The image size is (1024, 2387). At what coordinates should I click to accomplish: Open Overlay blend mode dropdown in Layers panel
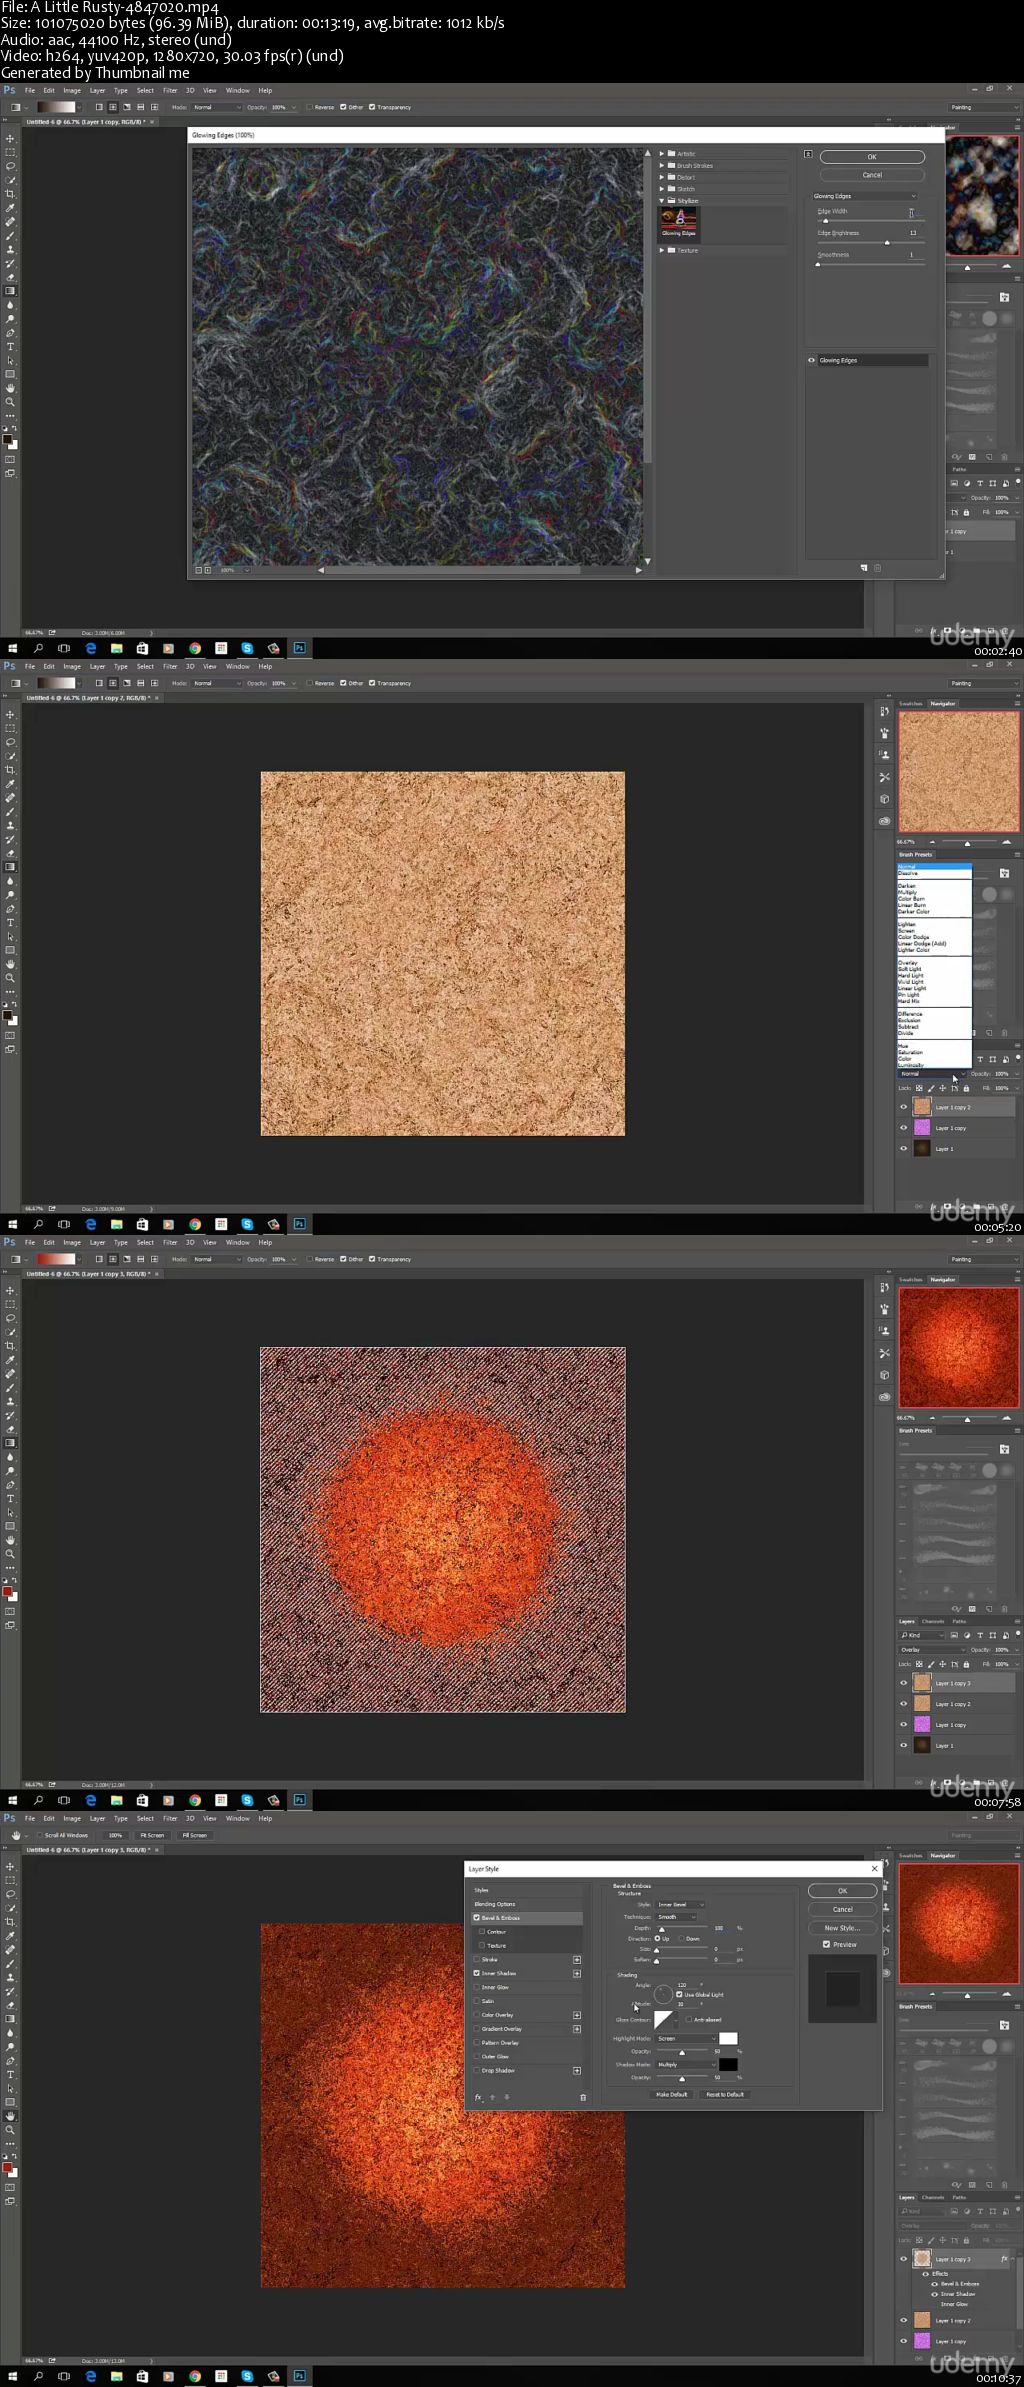(x=932, y=1650)
